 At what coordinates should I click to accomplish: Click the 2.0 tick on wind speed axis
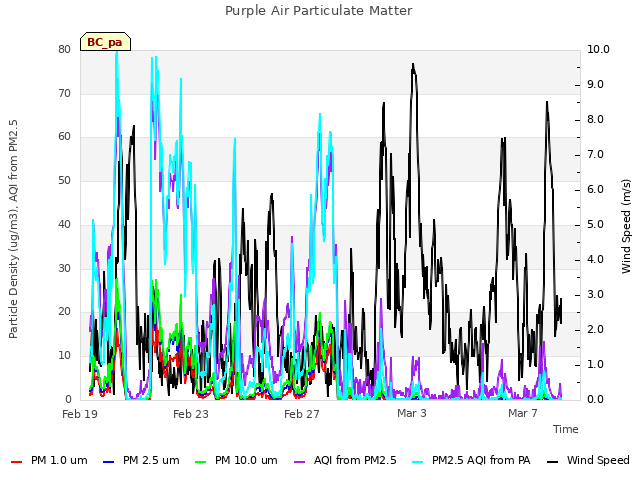pos(595,329)
